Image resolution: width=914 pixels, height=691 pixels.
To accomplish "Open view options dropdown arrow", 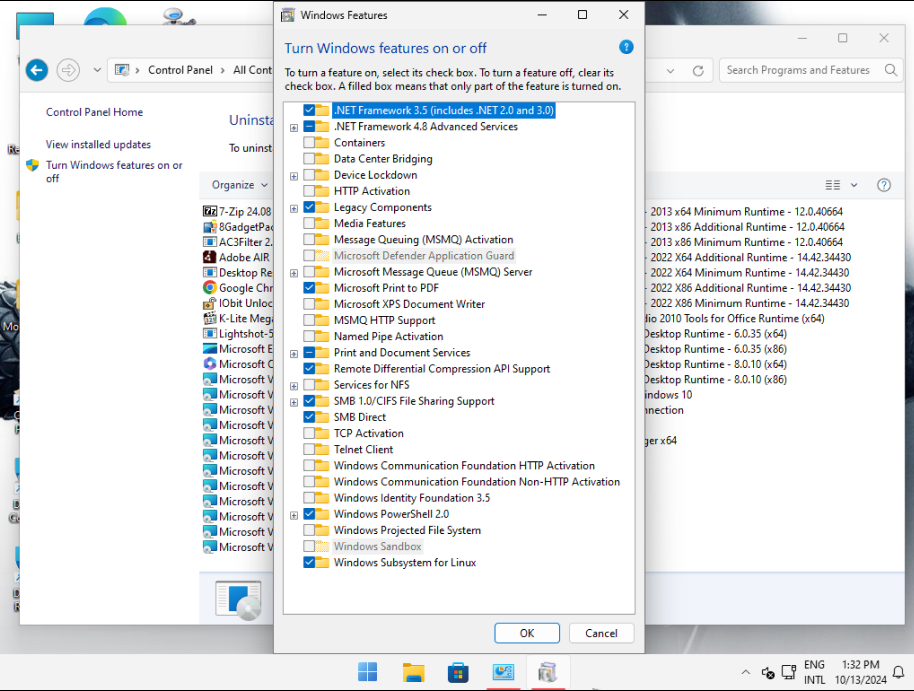I will click(x=854, y=185).
